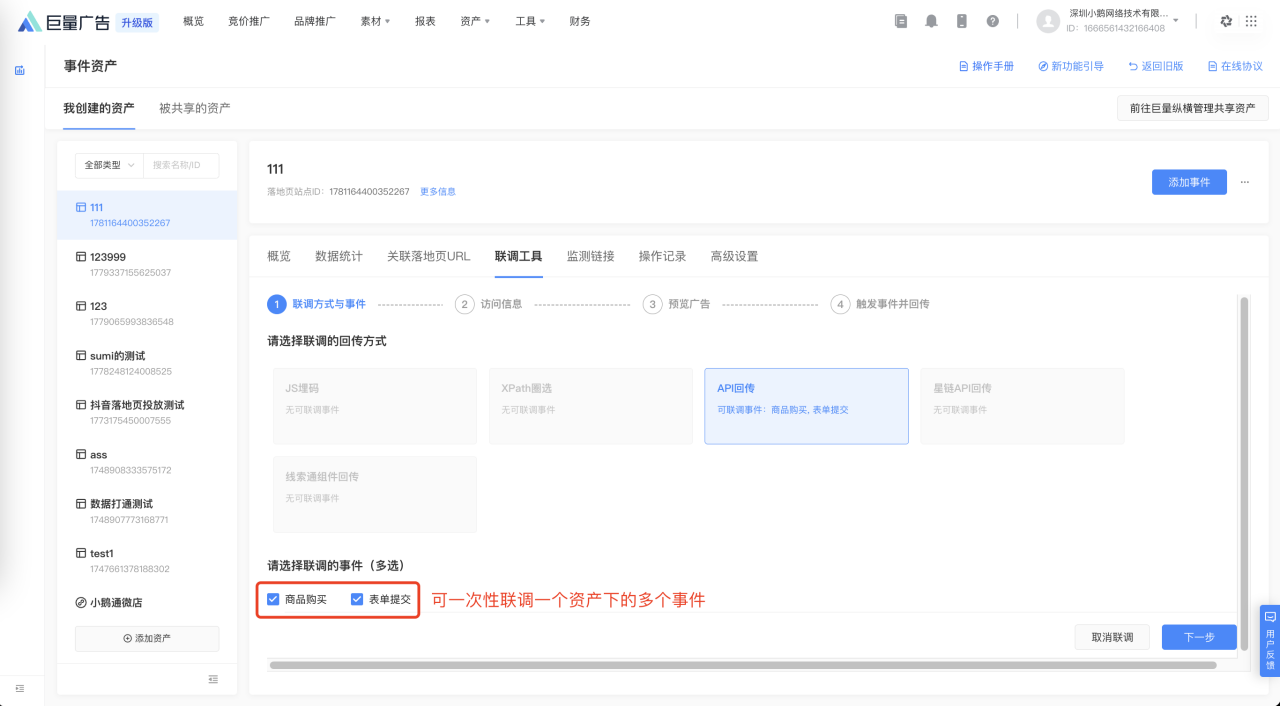Select the 联调工具 tab

coord(518,256)
